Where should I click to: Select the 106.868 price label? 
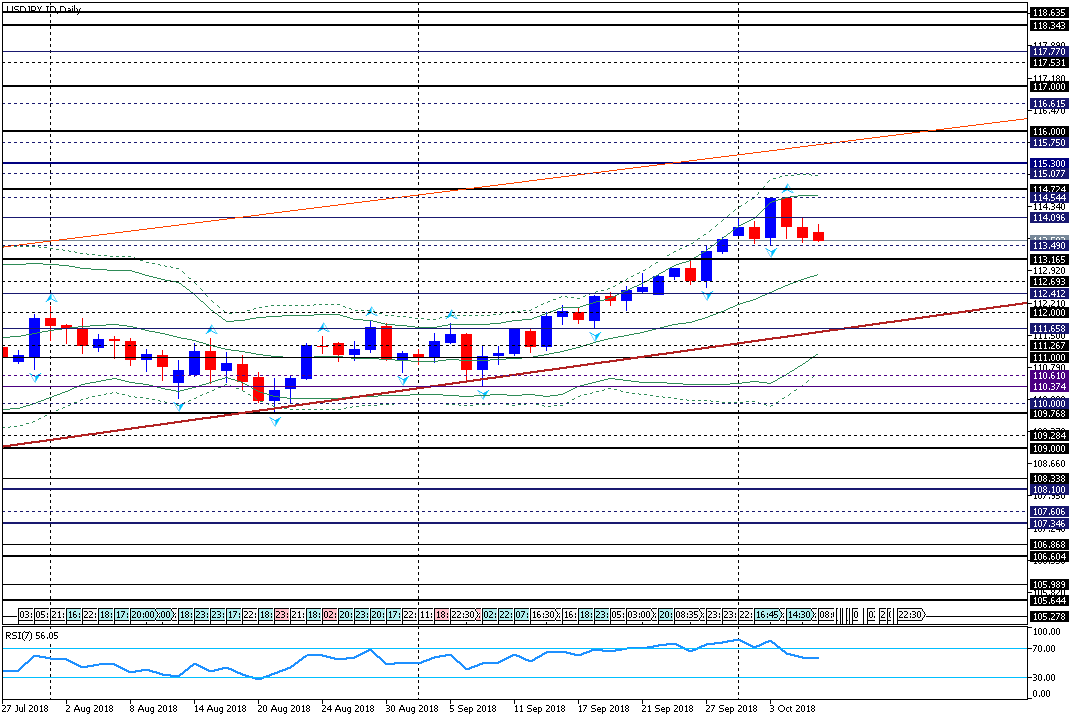pos(1049,545)
